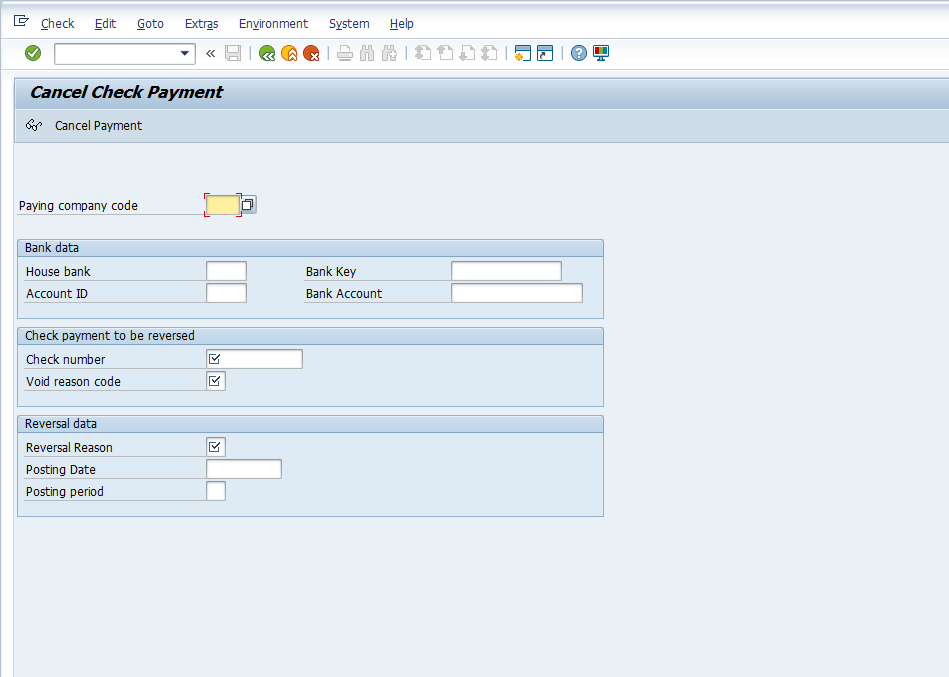Screen dimensions: 949x677
Task: Open the Help menu
Action: [x=402, y=24]
